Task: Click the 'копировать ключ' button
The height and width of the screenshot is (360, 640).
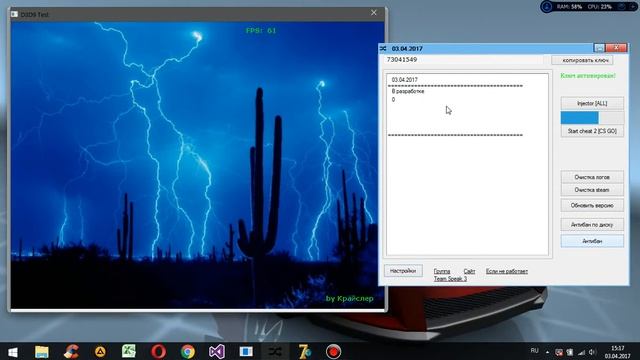Action: click(x=582, y=60)
